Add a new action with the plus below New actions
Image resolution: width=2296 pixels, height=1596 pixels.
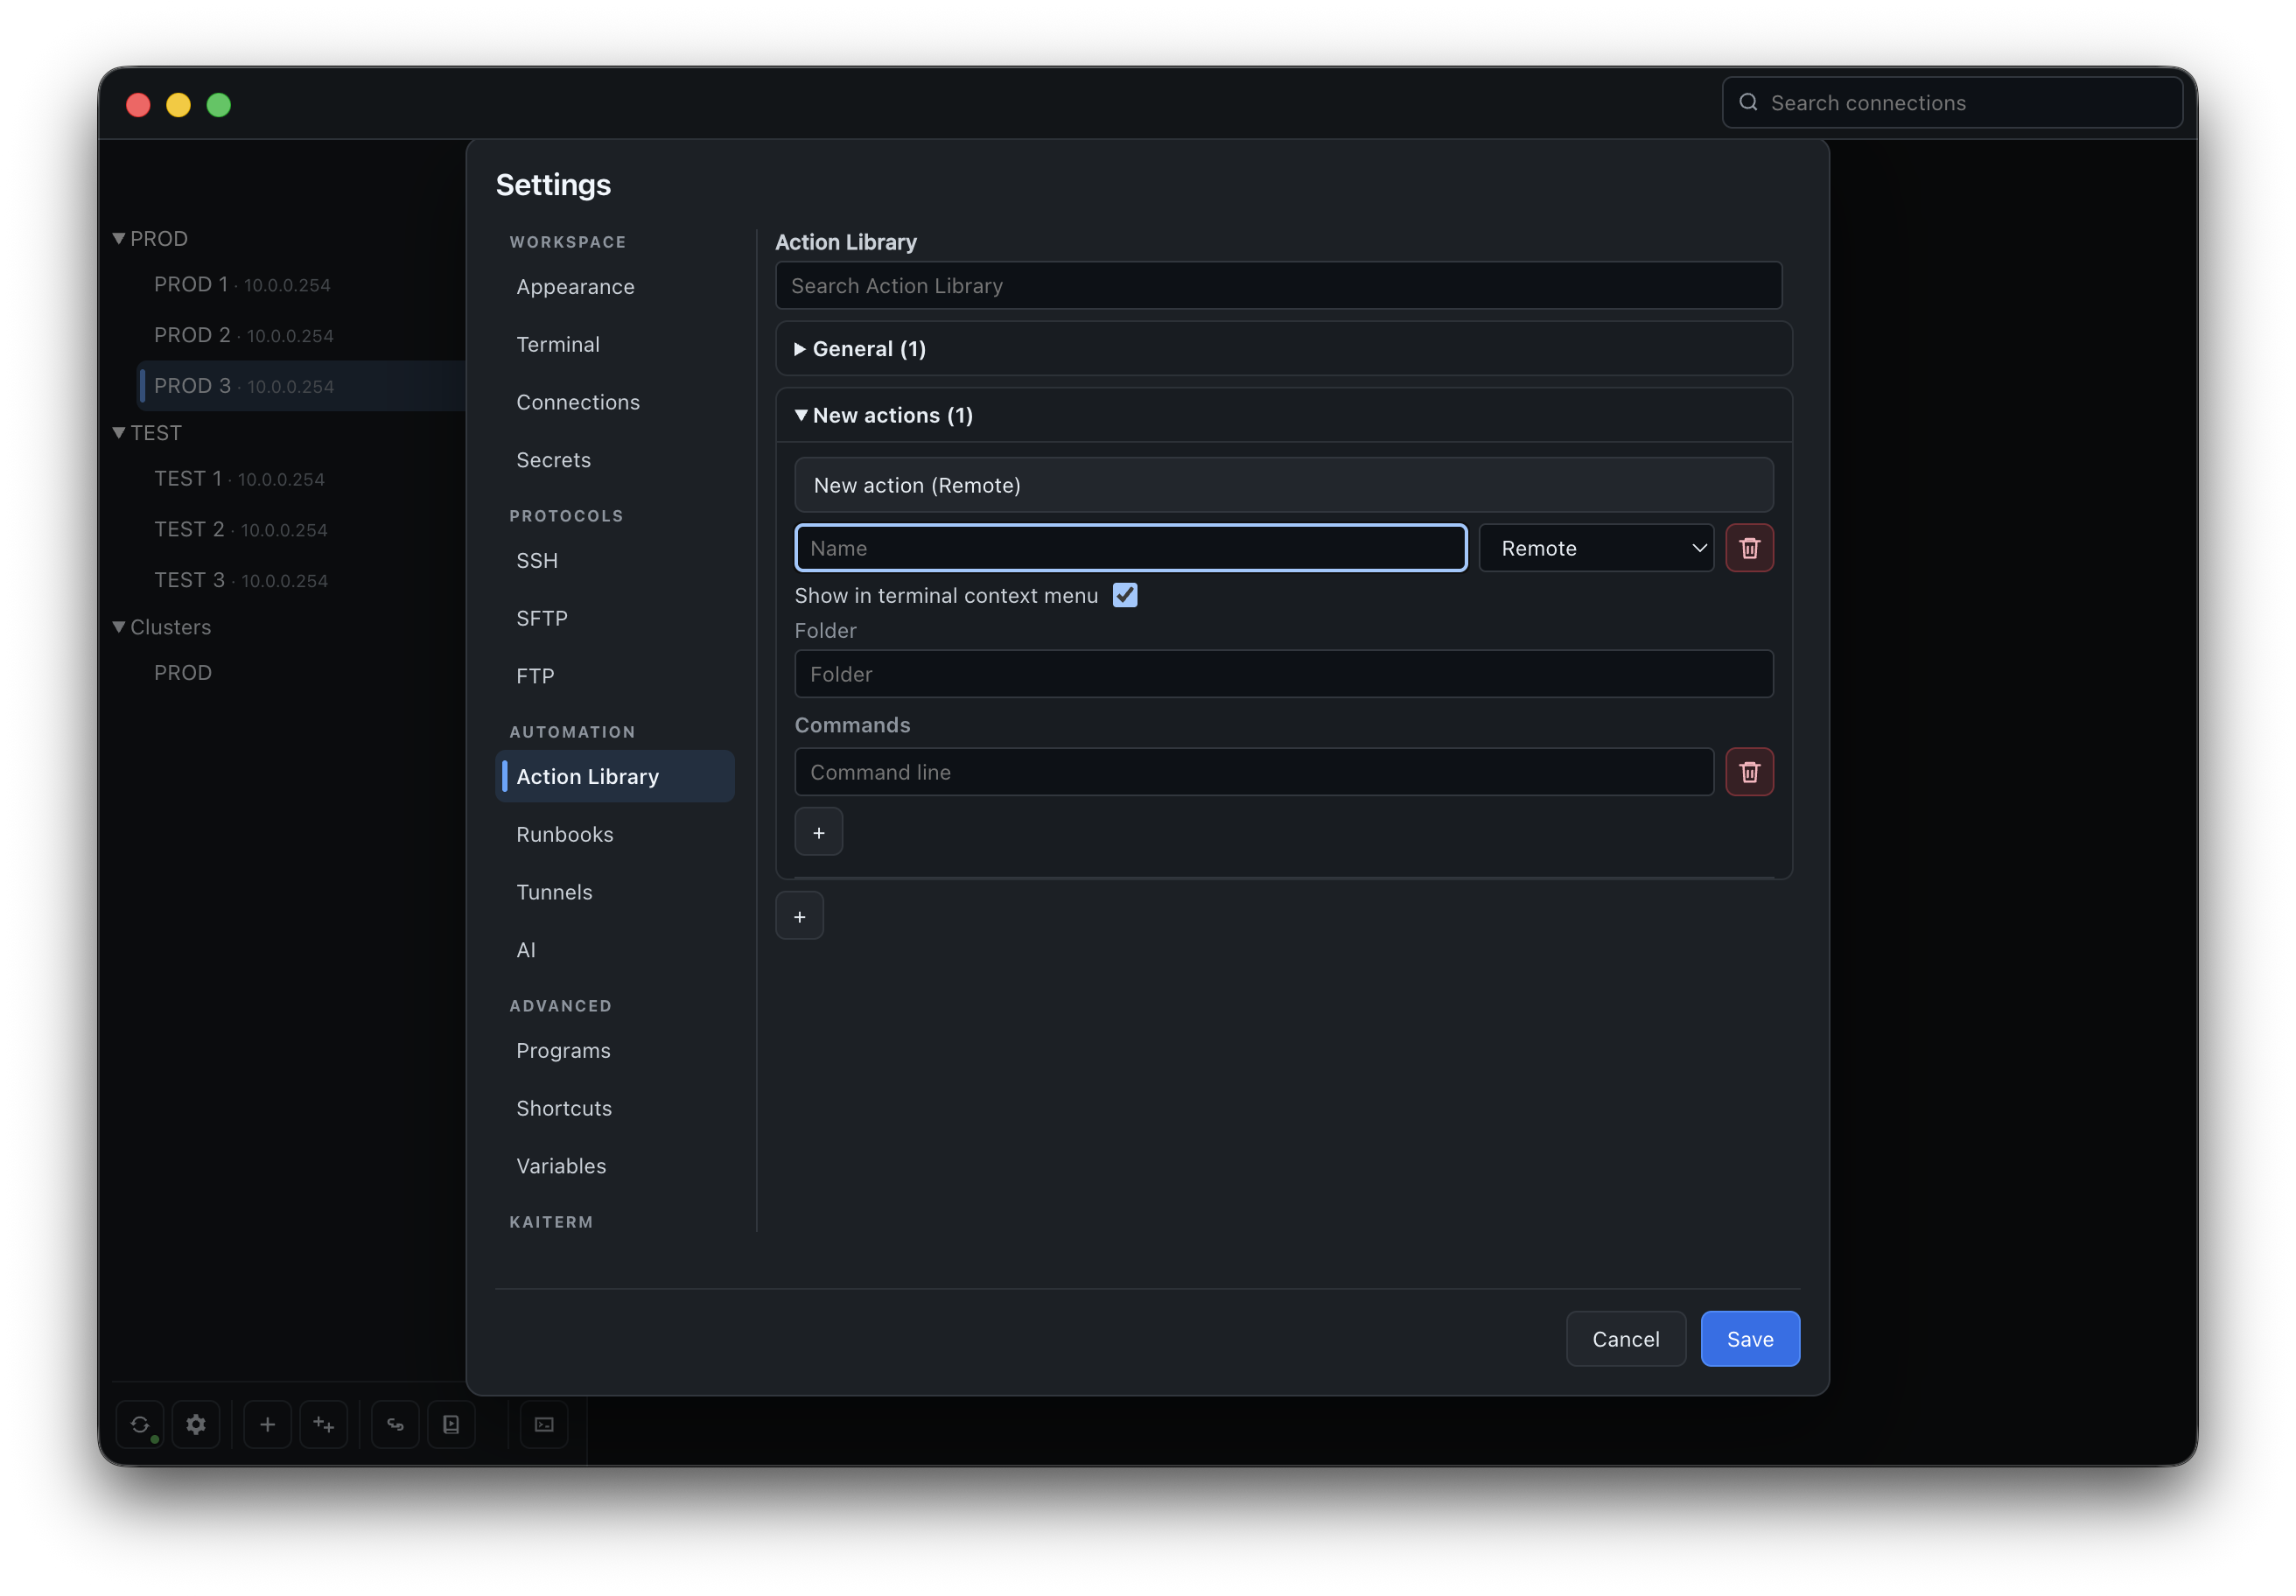[x=800, y=916]
